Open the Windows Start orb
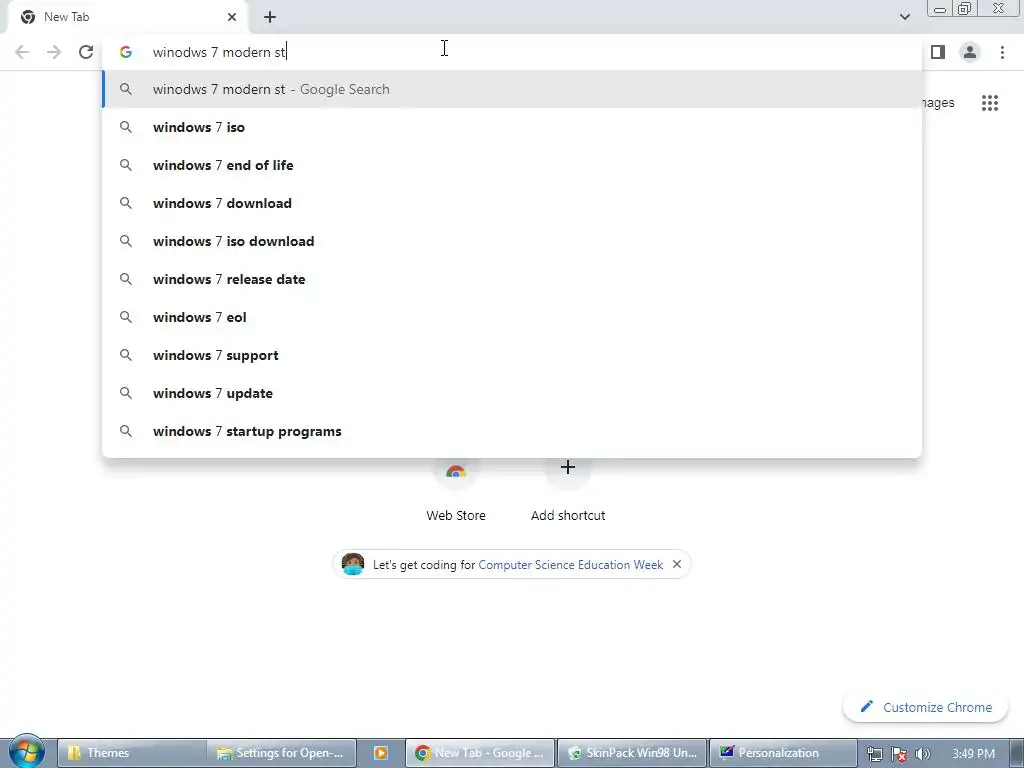 (27, 751)
